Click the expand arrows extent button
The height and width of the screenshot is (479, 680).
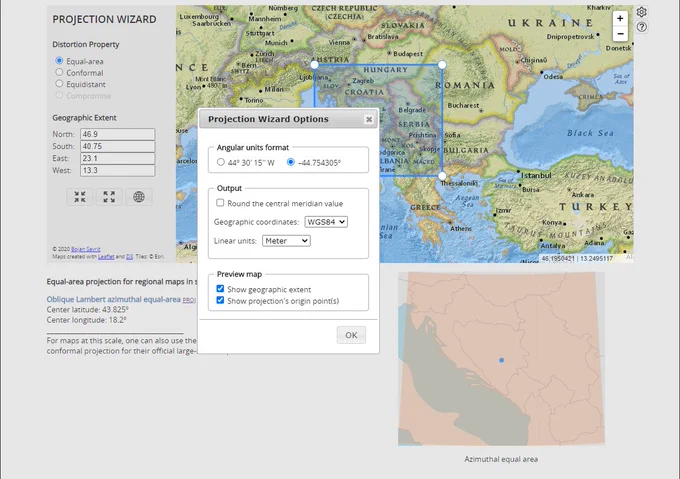tap(109, 197)
